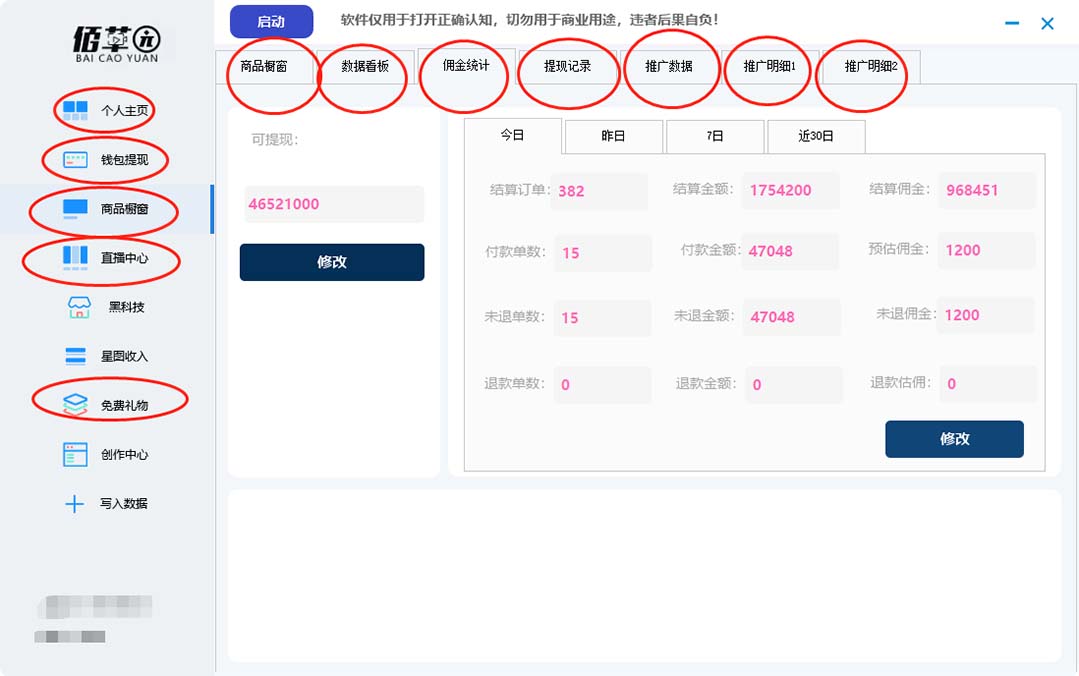The image size is (1079, 676).
Task: Open the 提现记录 tab
Action: pyautogui.click(x=567, y=67)
